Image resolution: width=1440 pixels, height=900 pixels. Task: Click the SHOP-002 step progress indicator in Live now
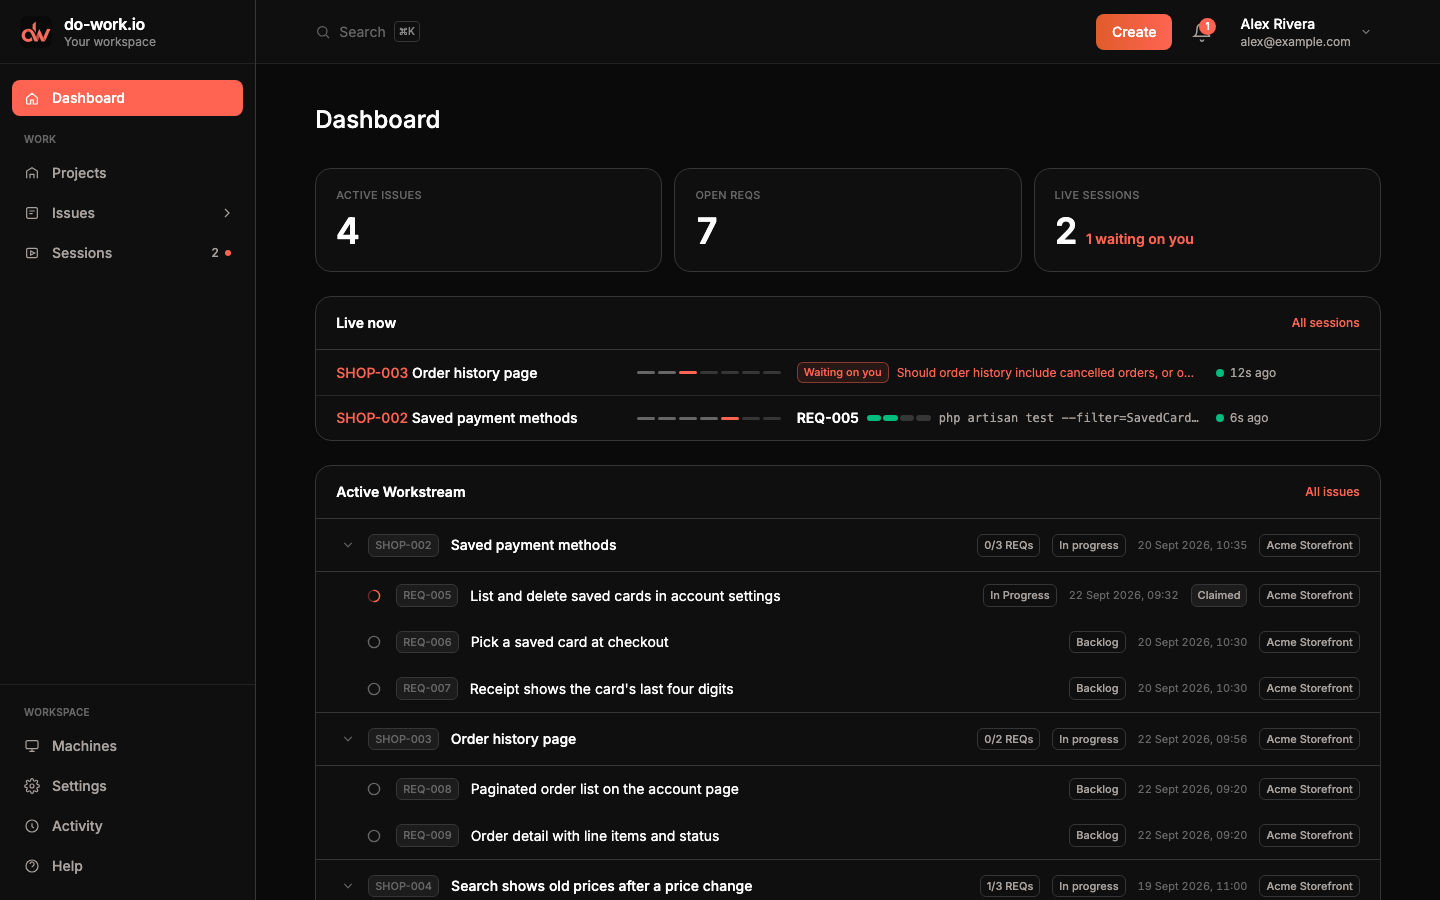point(709,418)
